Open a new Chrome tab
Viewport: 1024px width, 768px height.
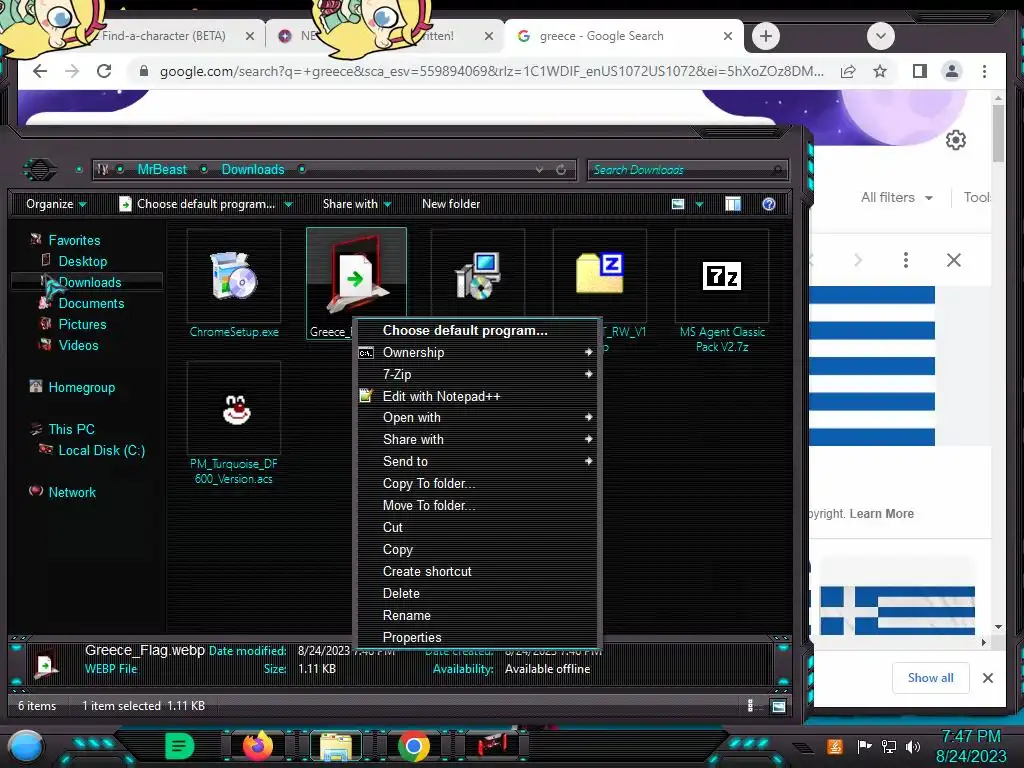pyautogui.click(x=765, y=36)
